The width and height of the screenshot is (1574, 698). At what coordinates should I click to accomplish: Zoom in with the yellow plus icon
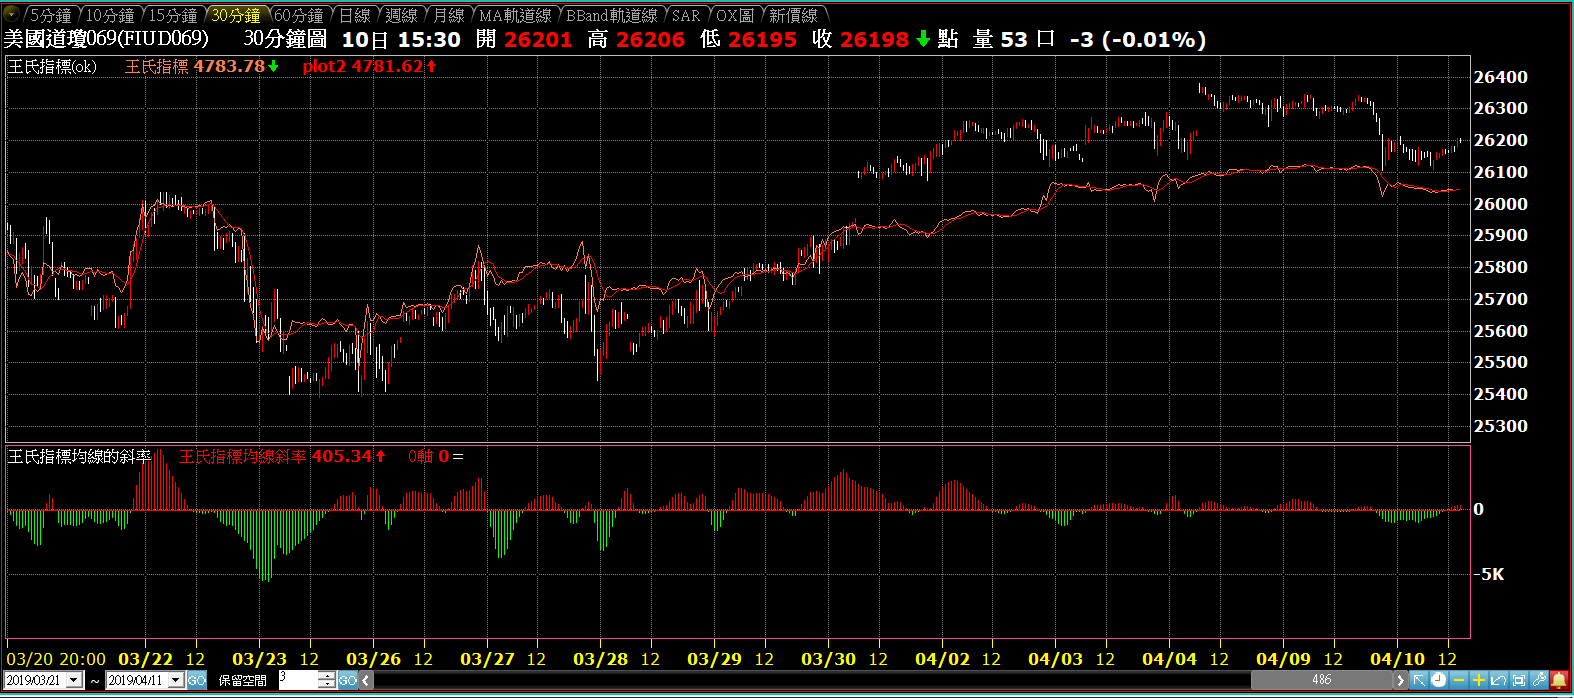[1478, 680]
